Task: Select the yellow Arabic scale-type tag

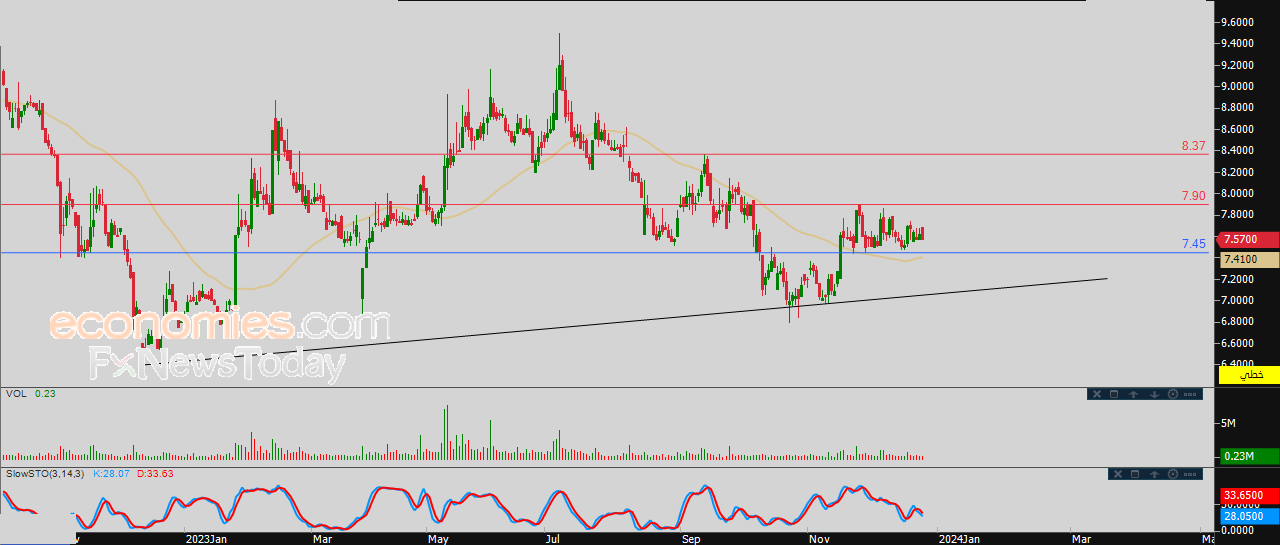Action: 1250,374
